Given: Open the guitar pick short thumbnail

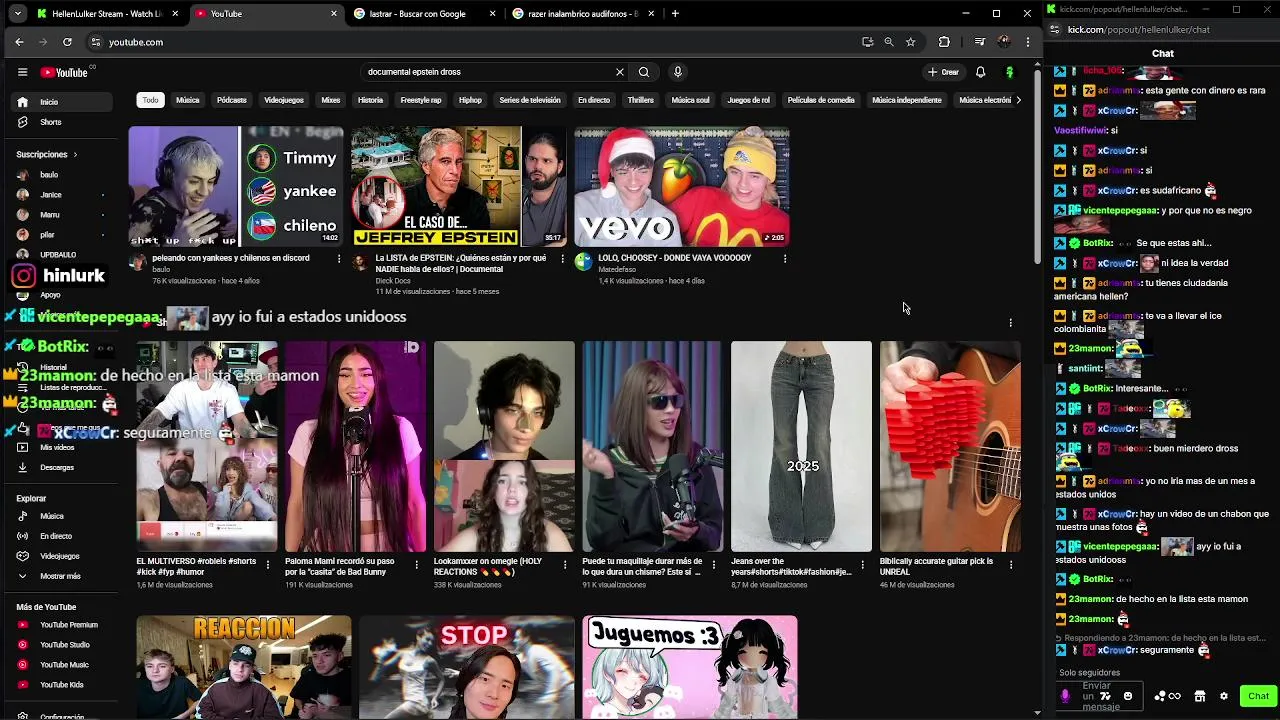Looking at the screenshot, I should [x=950, y=446].
